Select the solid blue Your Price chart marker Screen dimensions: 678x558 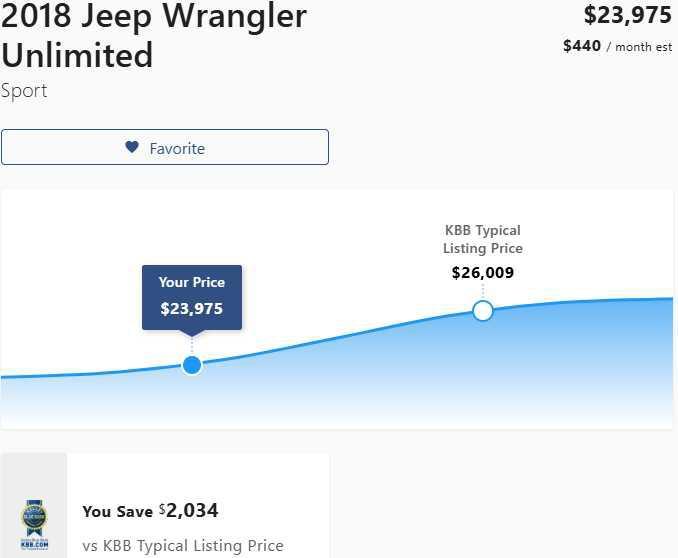click(x=192, y=365)
